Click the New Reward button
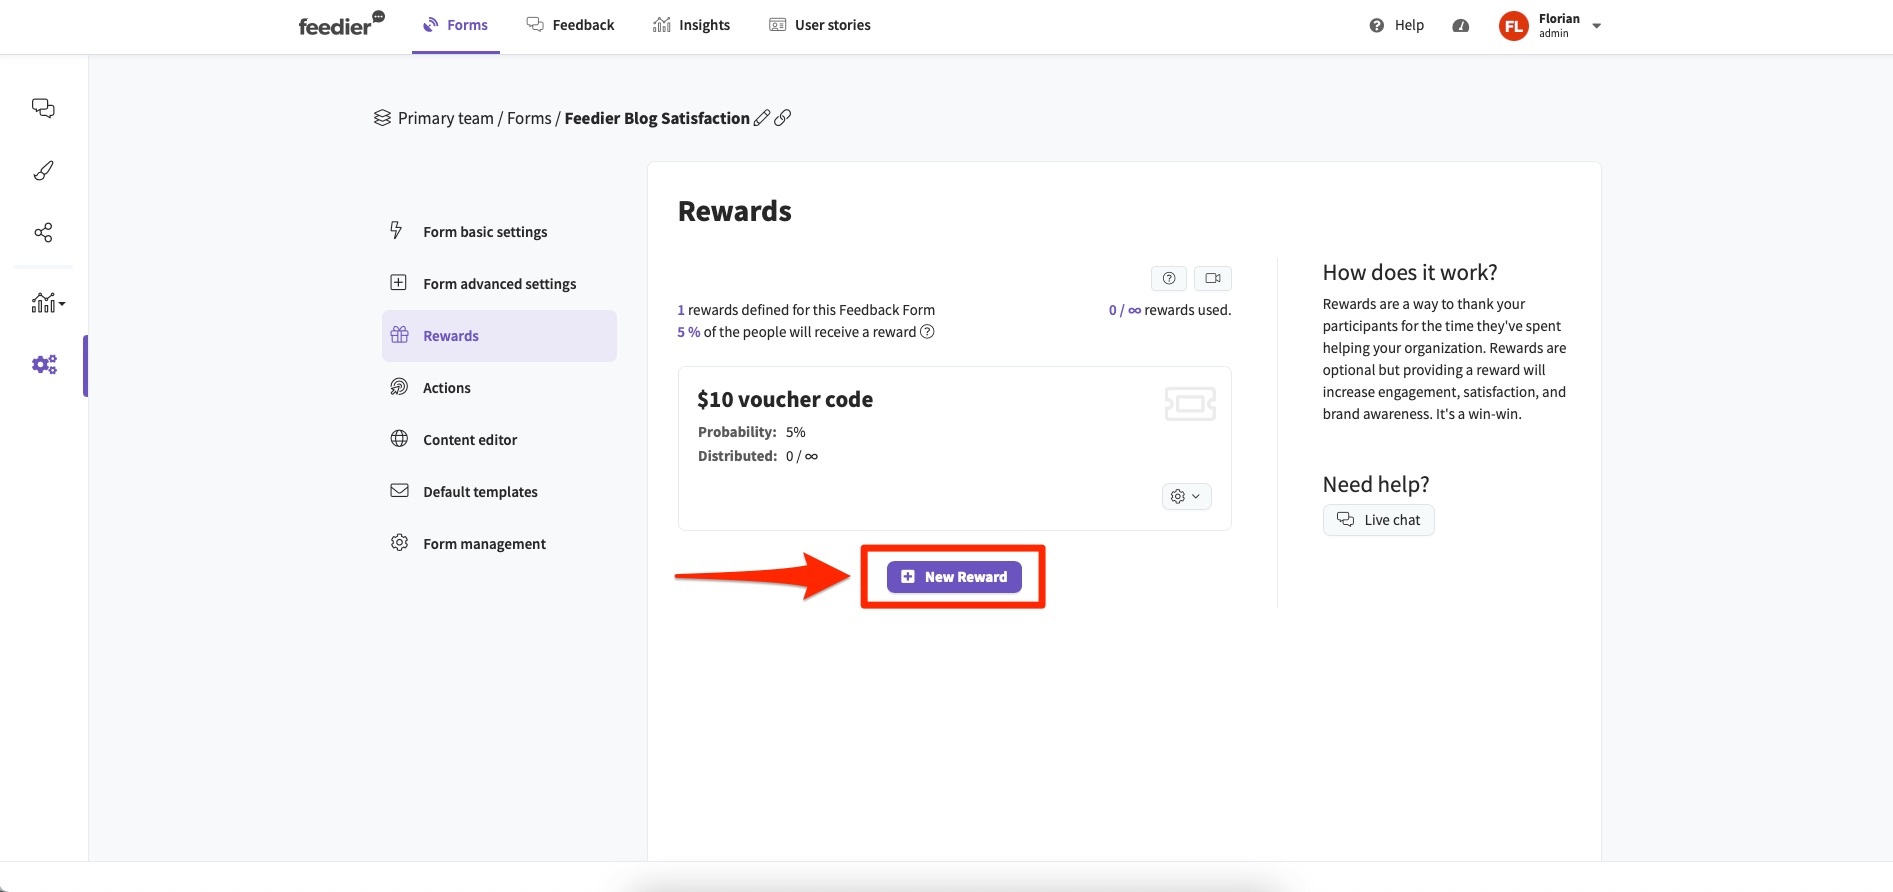Viewport: 1893px width, 892px height. point(954,577)
